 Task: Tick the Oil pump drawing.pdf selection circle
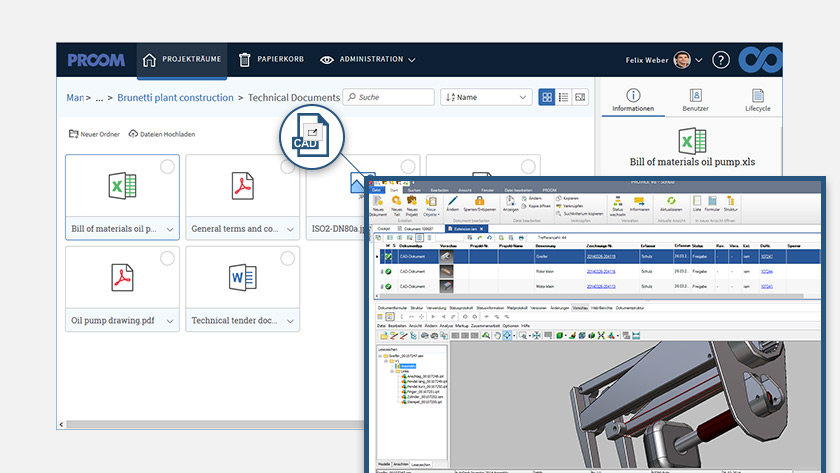pyautogui.click(x=167, y=259)
